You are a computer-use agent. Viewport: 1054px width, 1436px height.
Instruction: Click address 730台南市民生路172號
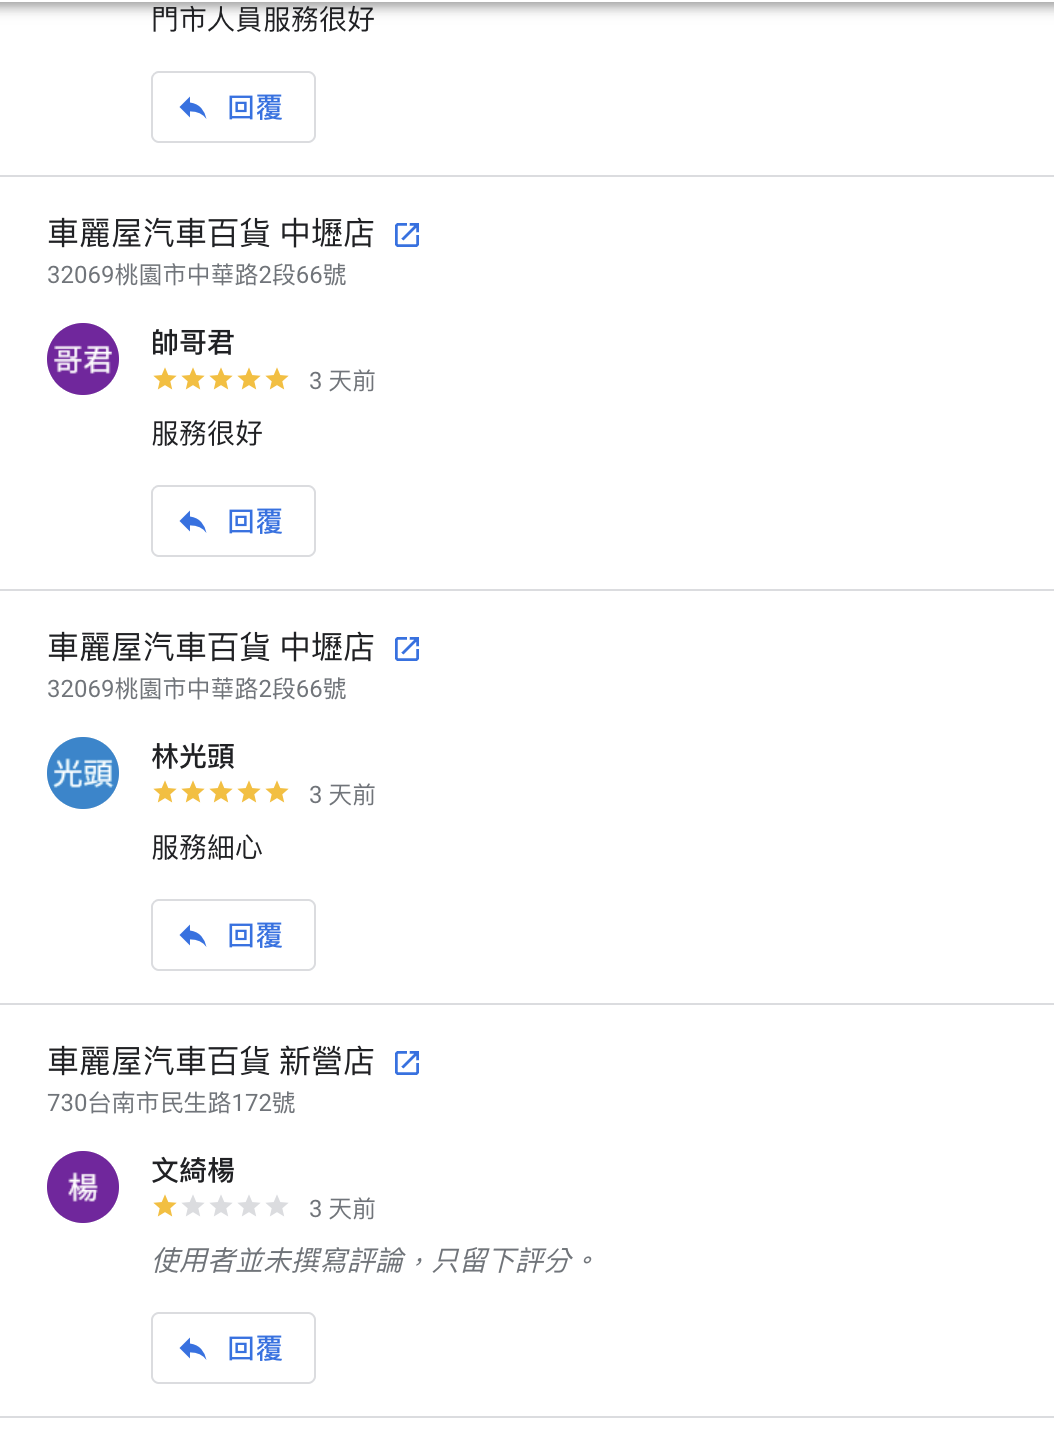pos(171,1103)
